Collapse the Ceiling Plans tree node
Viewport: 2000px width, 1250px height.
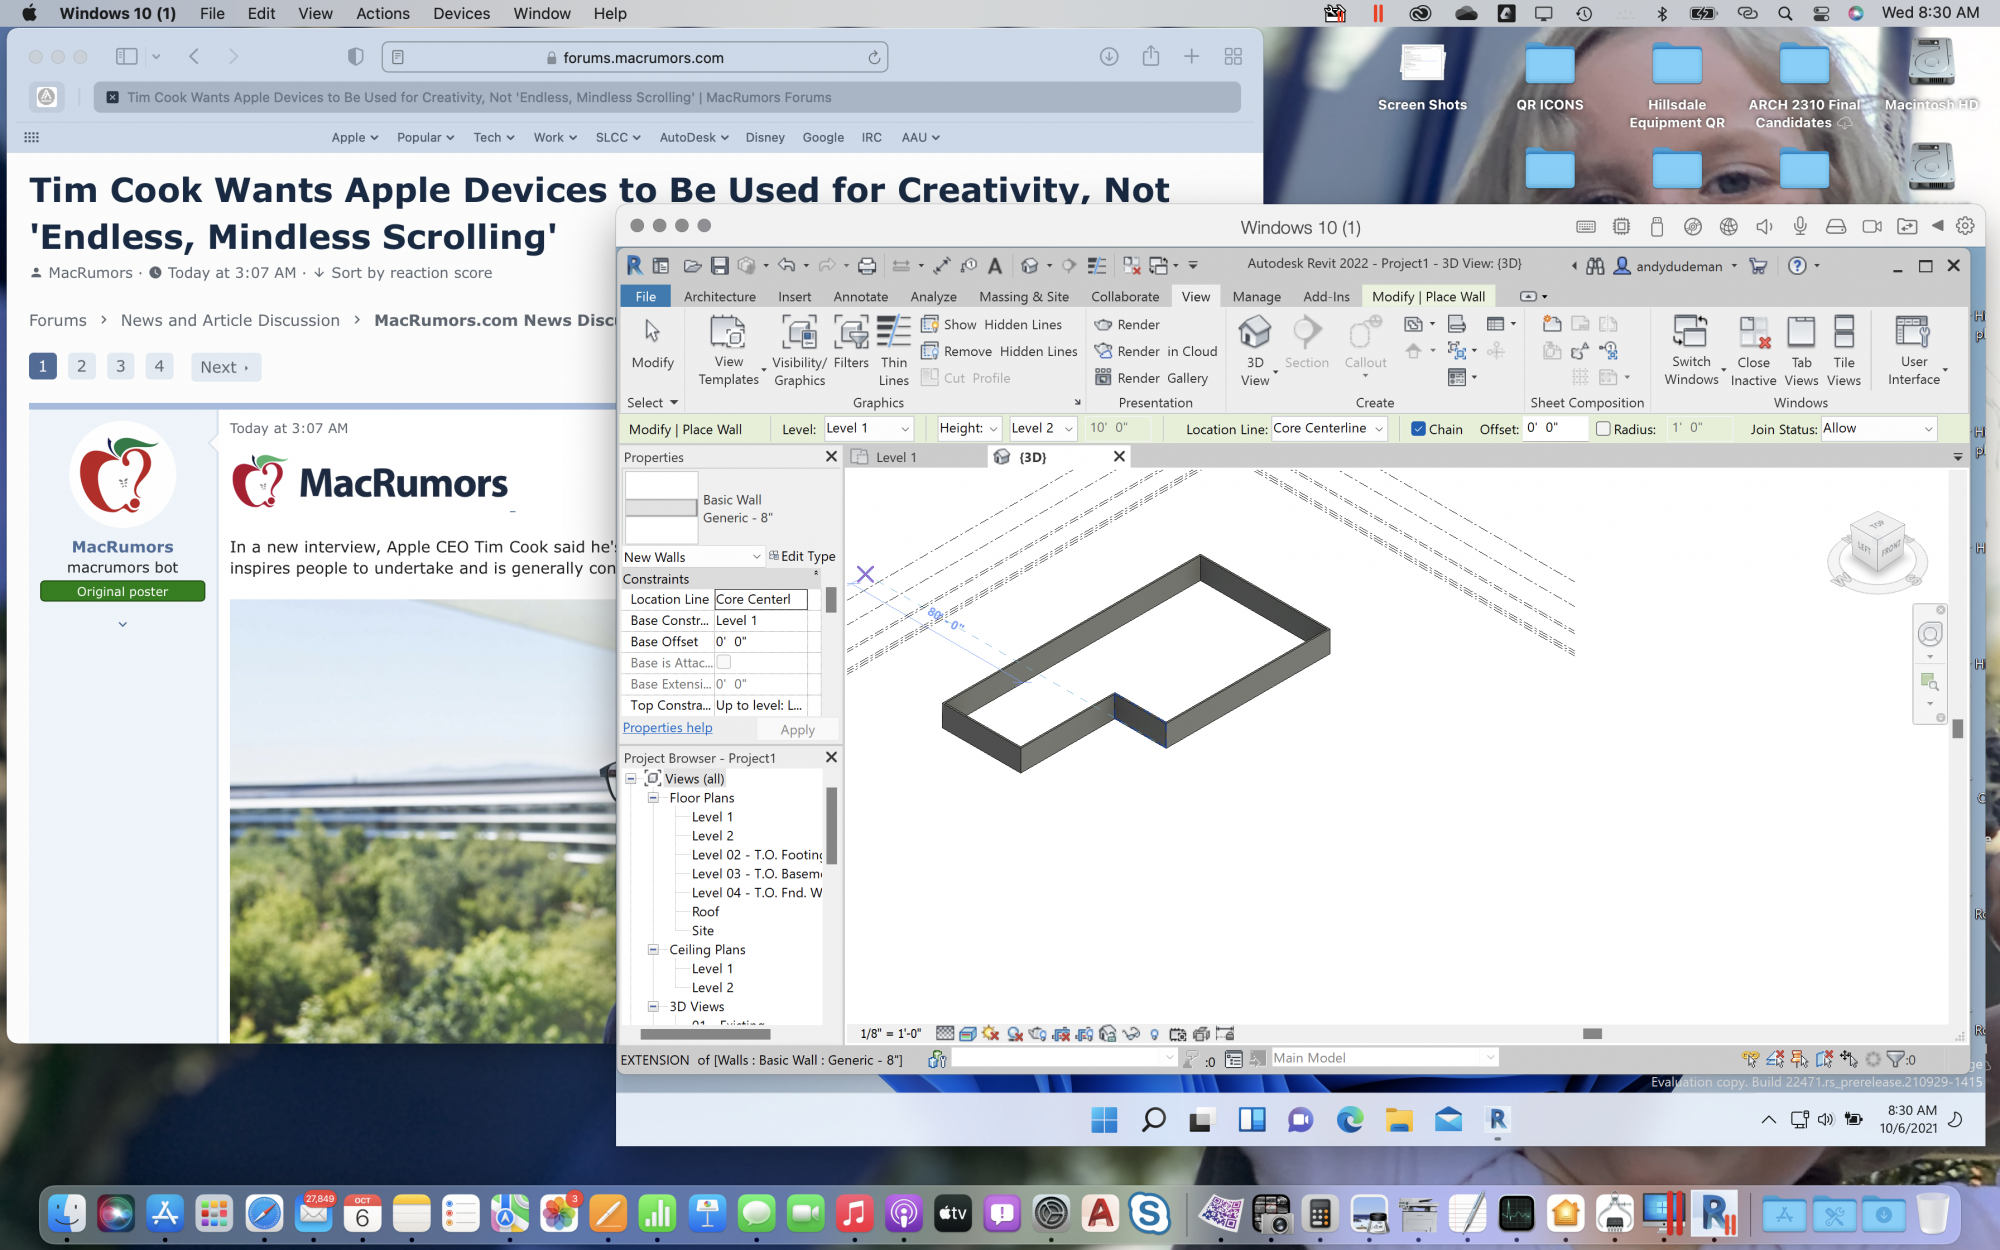653,950
